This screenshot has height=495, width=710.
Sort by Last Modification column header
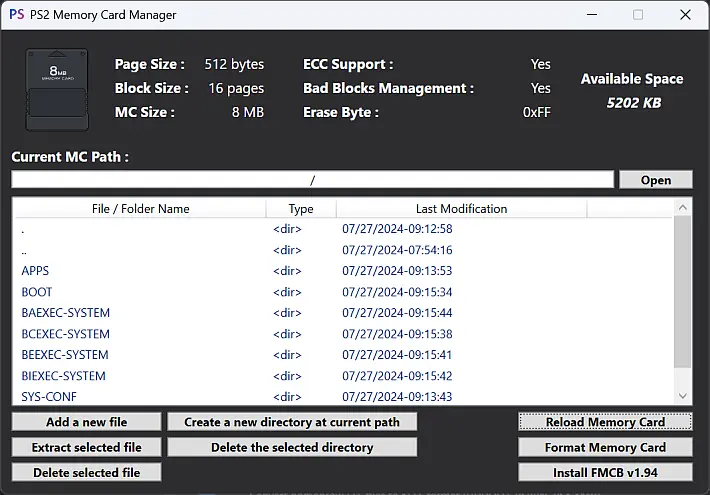coord(461,209)
